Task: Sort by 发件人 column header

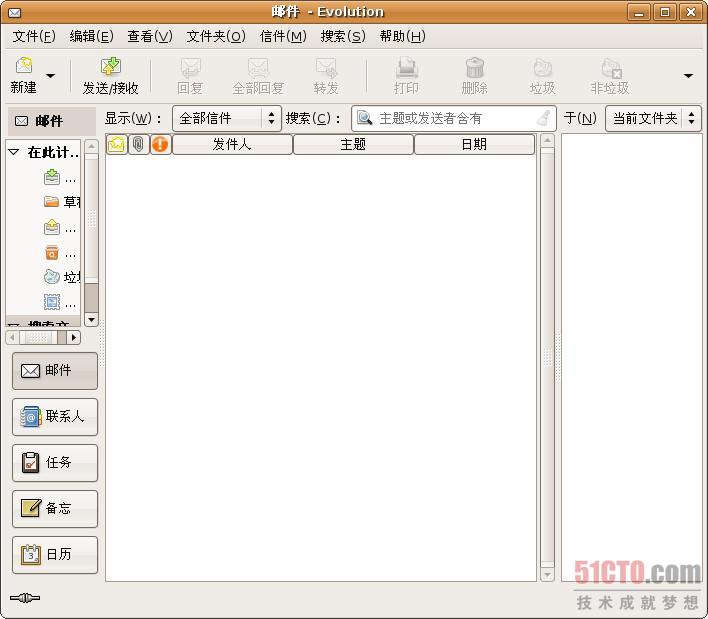Action: point(232,144)
